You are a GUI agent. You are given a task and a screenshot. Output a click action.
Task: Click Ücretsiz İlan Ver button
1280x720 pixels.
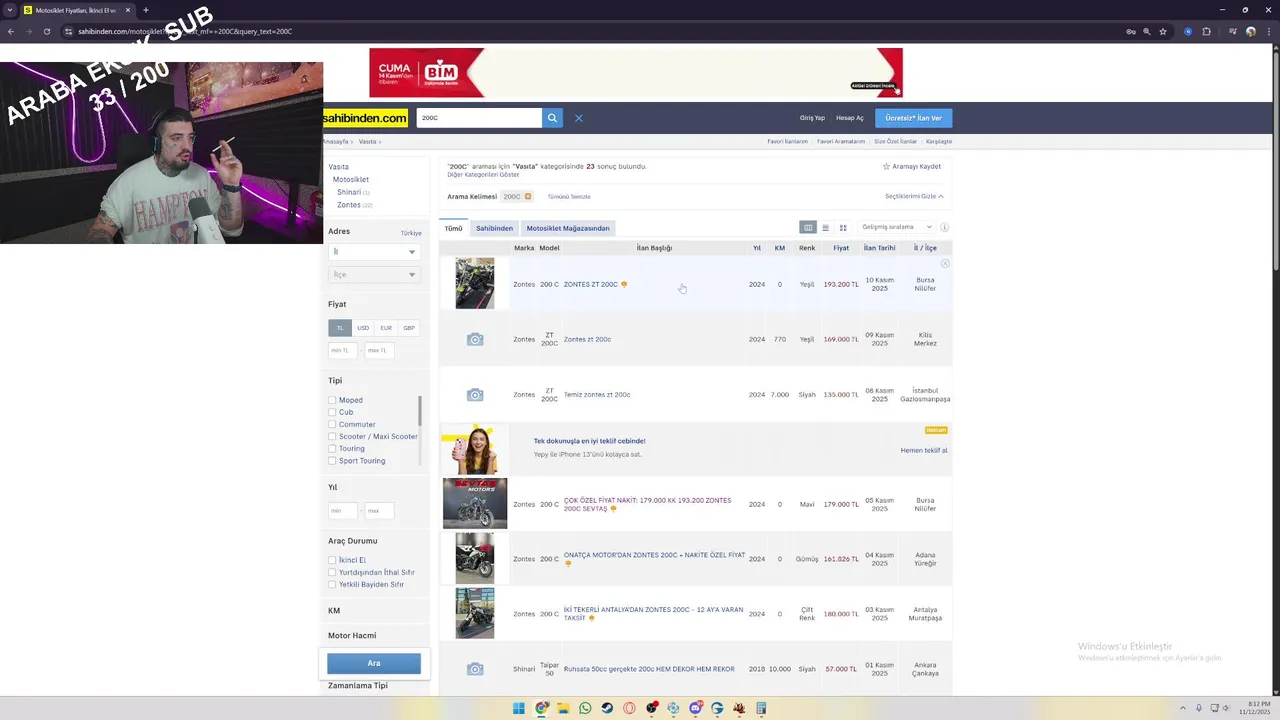pos(913,118)
